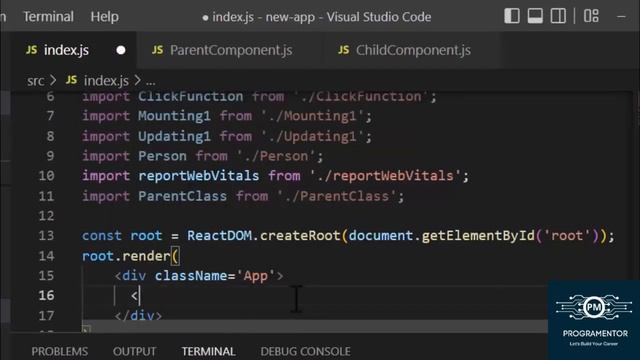The height and width of the screenshot is (360, 640).
Task: Click 'getElementById' on line 13
Action: coord(478,236)
